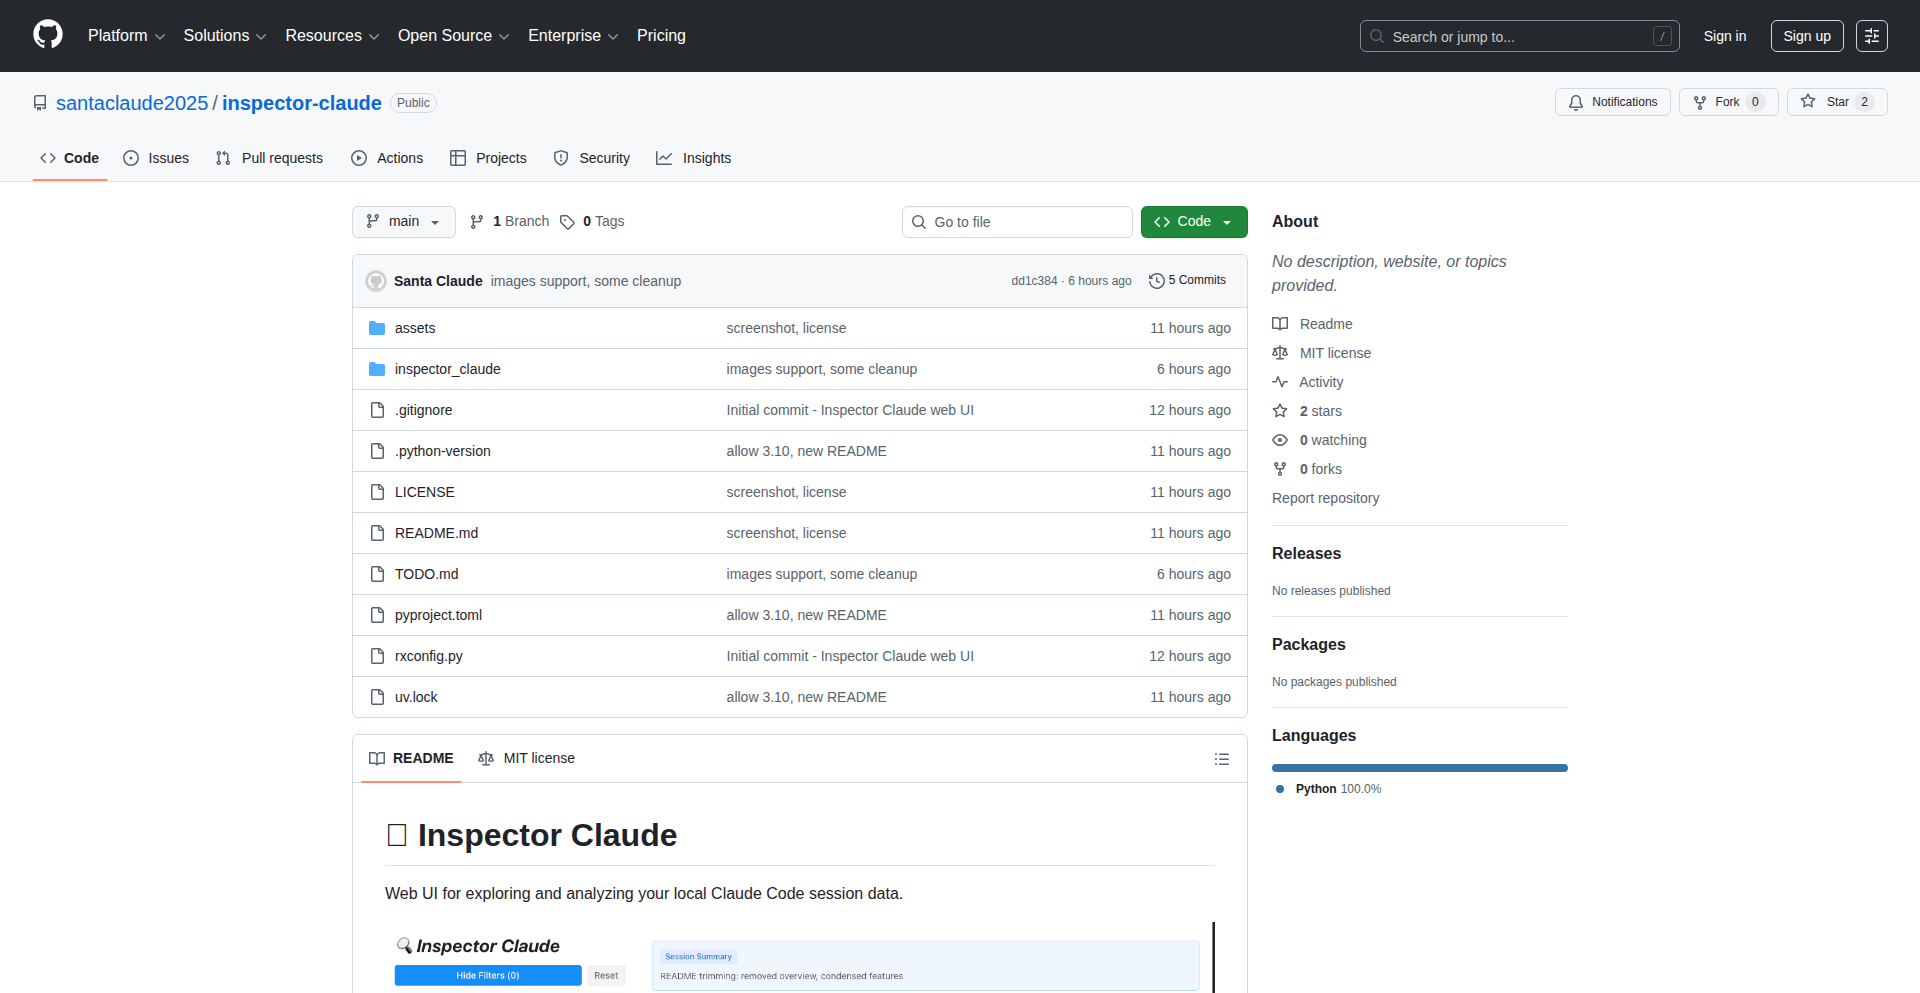
Task: Go to the Pricing page
Action: tap(661, 36)
